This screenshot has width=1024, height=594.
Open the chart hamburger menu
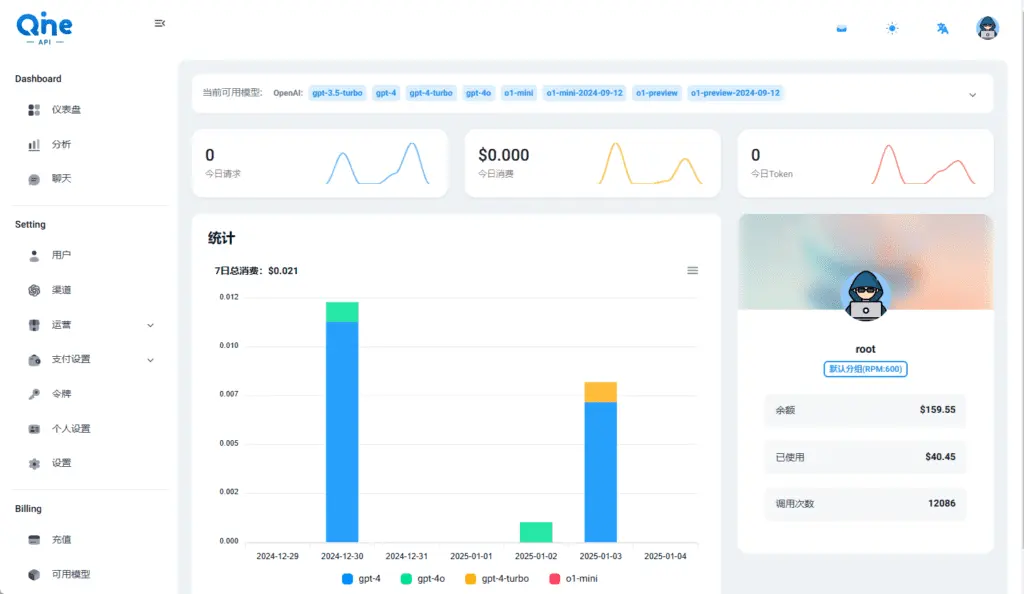692,270
